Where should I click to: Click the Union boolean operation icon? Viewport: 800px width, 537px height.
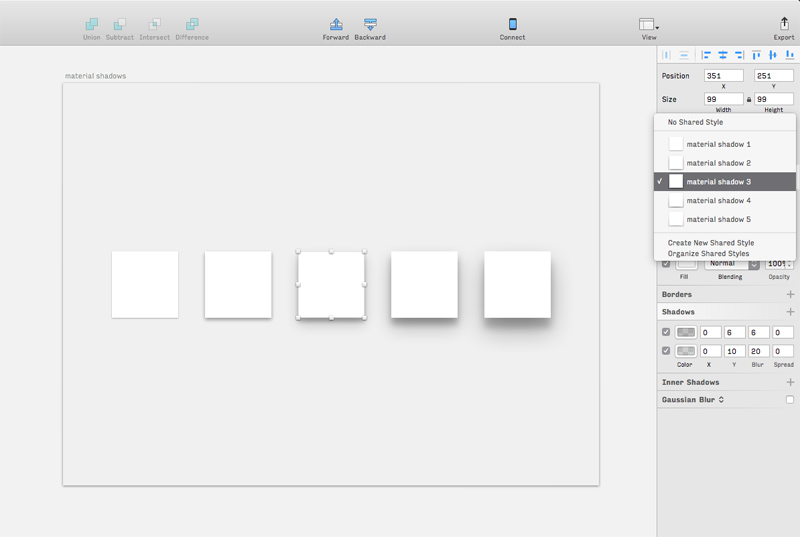tap(92, 24)
